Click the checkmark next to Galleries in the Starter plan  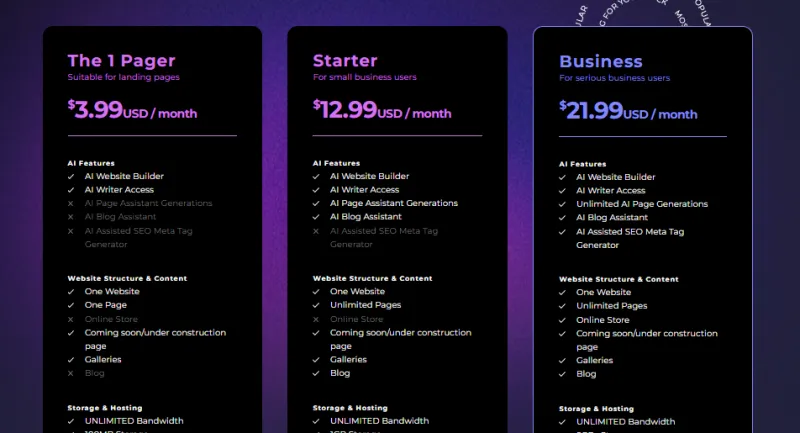pos(316,360)
